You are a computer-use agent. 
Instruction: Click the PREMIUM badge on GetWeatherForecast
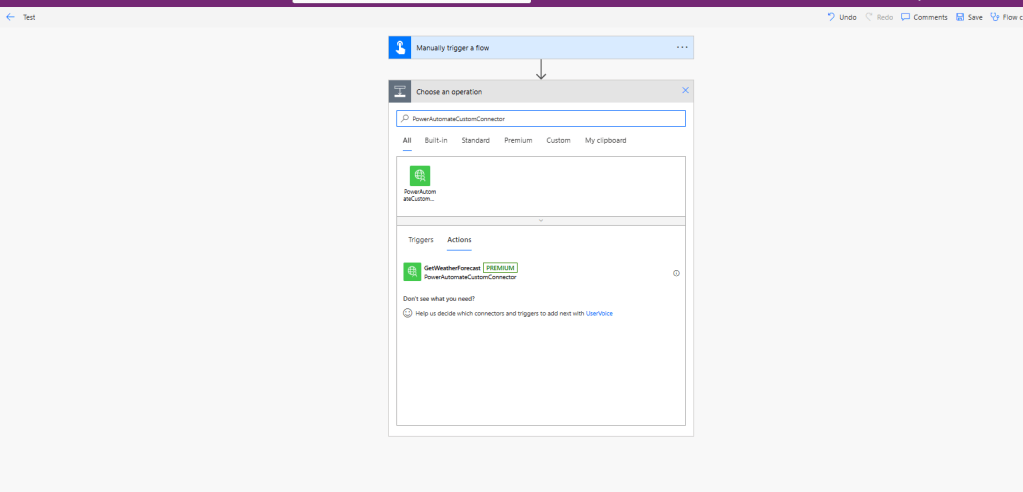tap(500, 268)
